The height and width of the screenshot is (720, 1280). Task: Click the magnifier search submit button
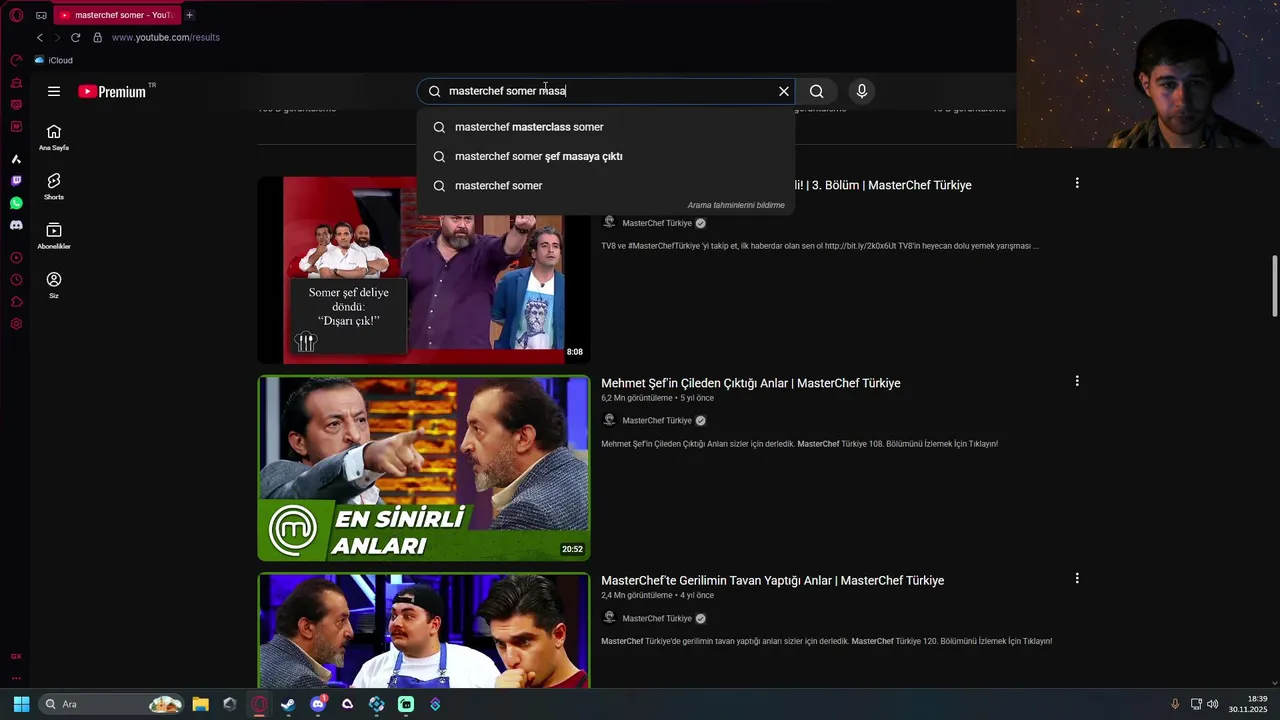pyautogui.click(x=817, y=91)
